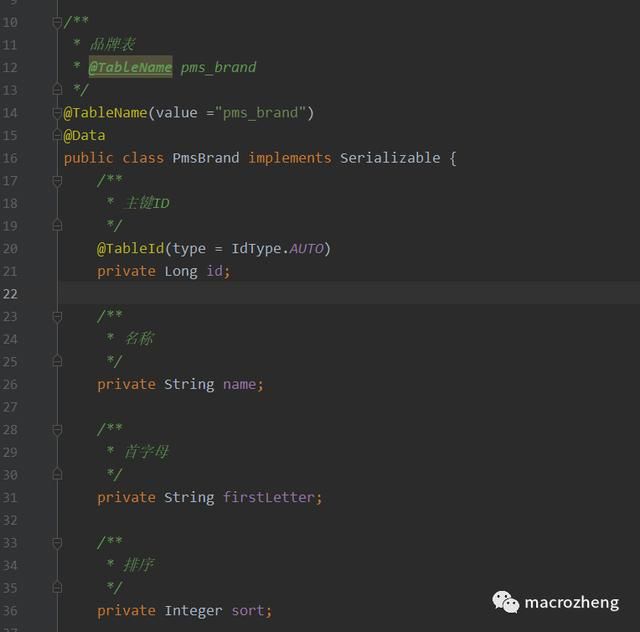
Task: Collapse the sort field comment at line 33
Action: point(57,543)
